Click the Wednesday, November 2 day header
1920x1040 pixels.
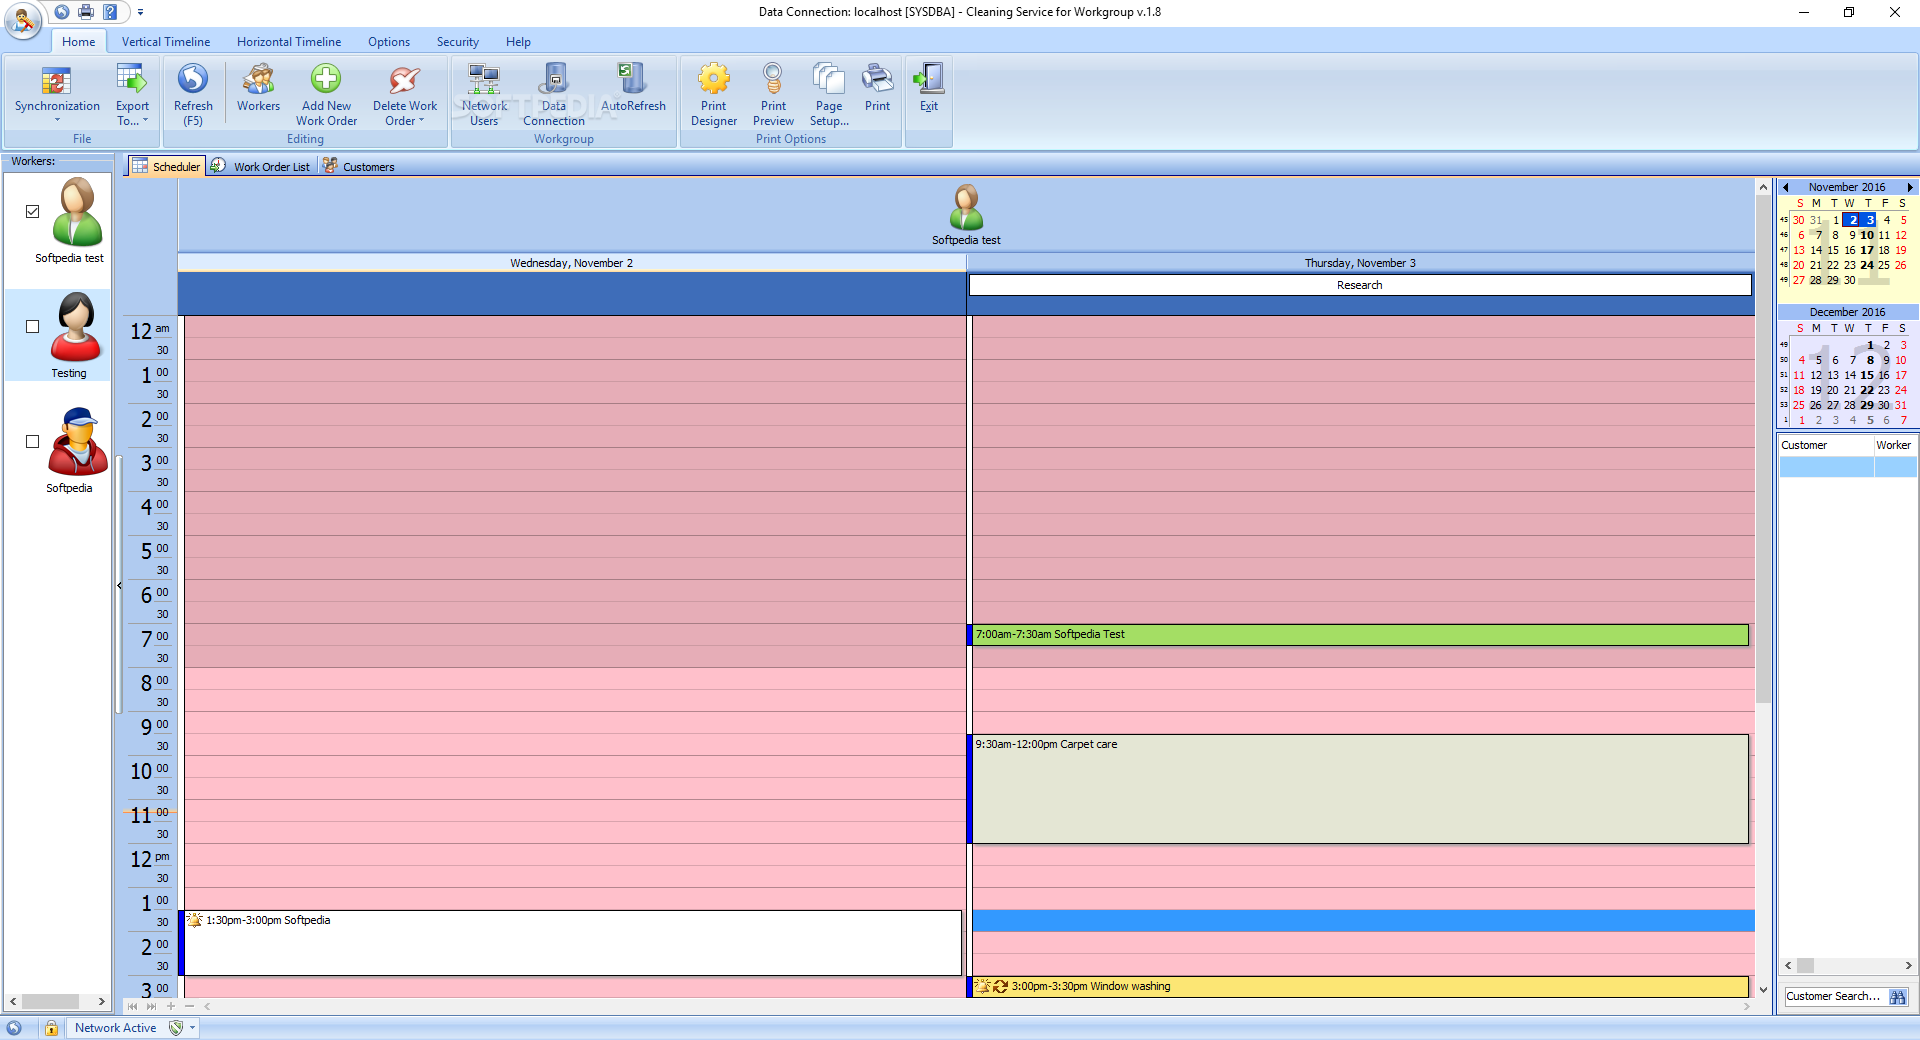(572, 263)
